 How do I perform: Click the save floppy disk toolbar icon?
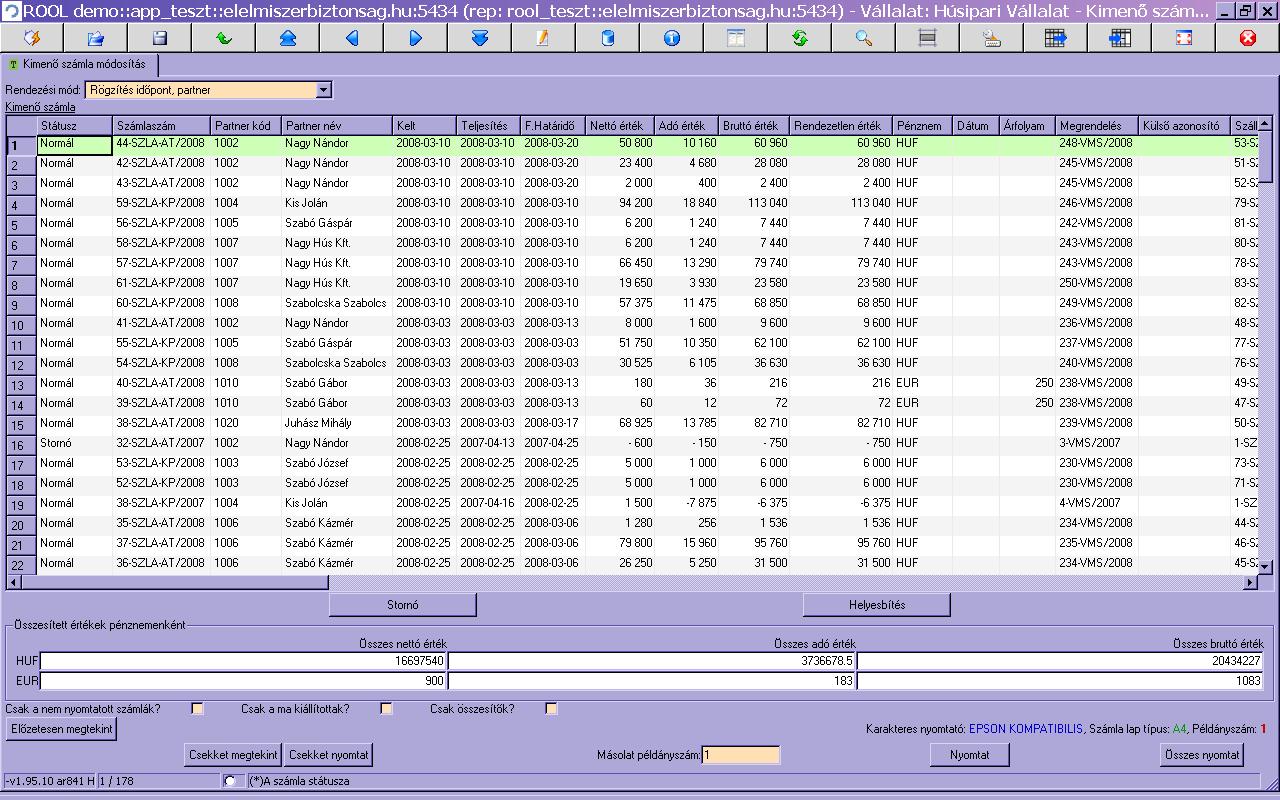coord(160,38)
